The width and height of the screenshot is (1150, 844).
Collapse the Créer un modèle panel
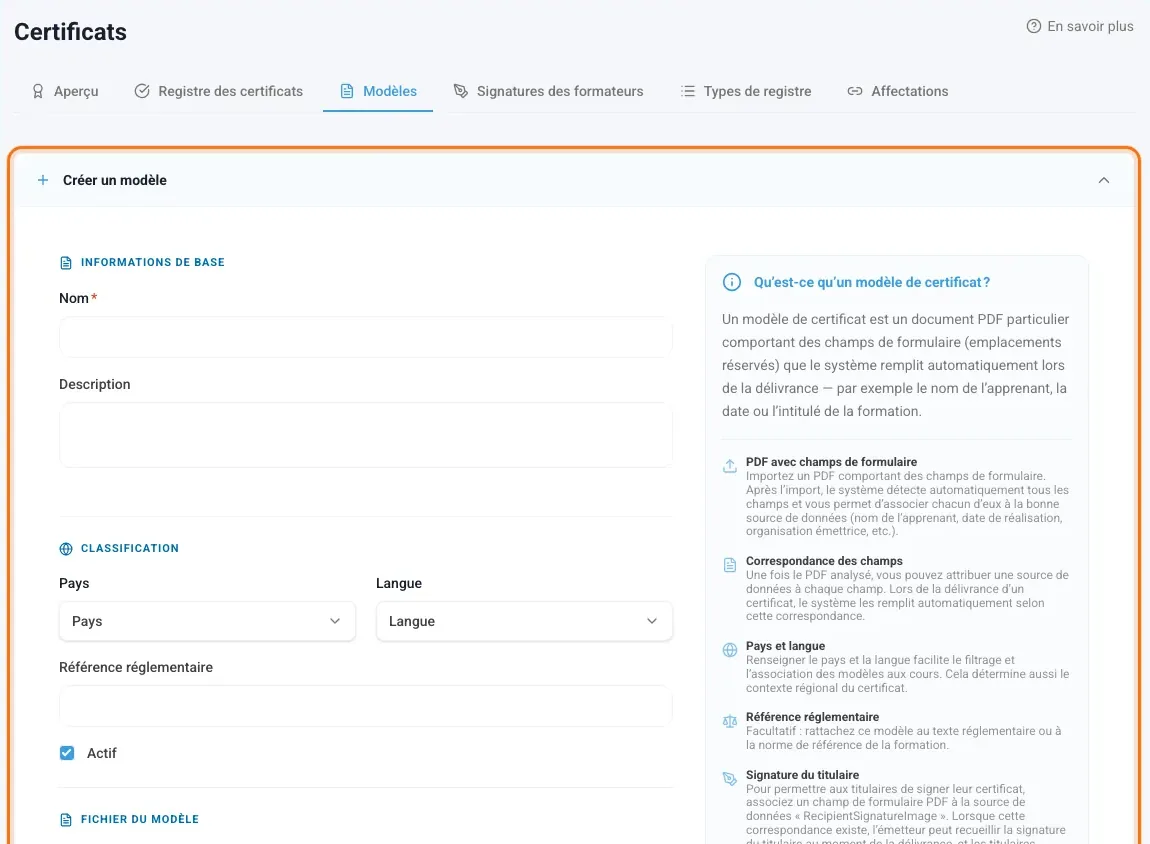1104,180
